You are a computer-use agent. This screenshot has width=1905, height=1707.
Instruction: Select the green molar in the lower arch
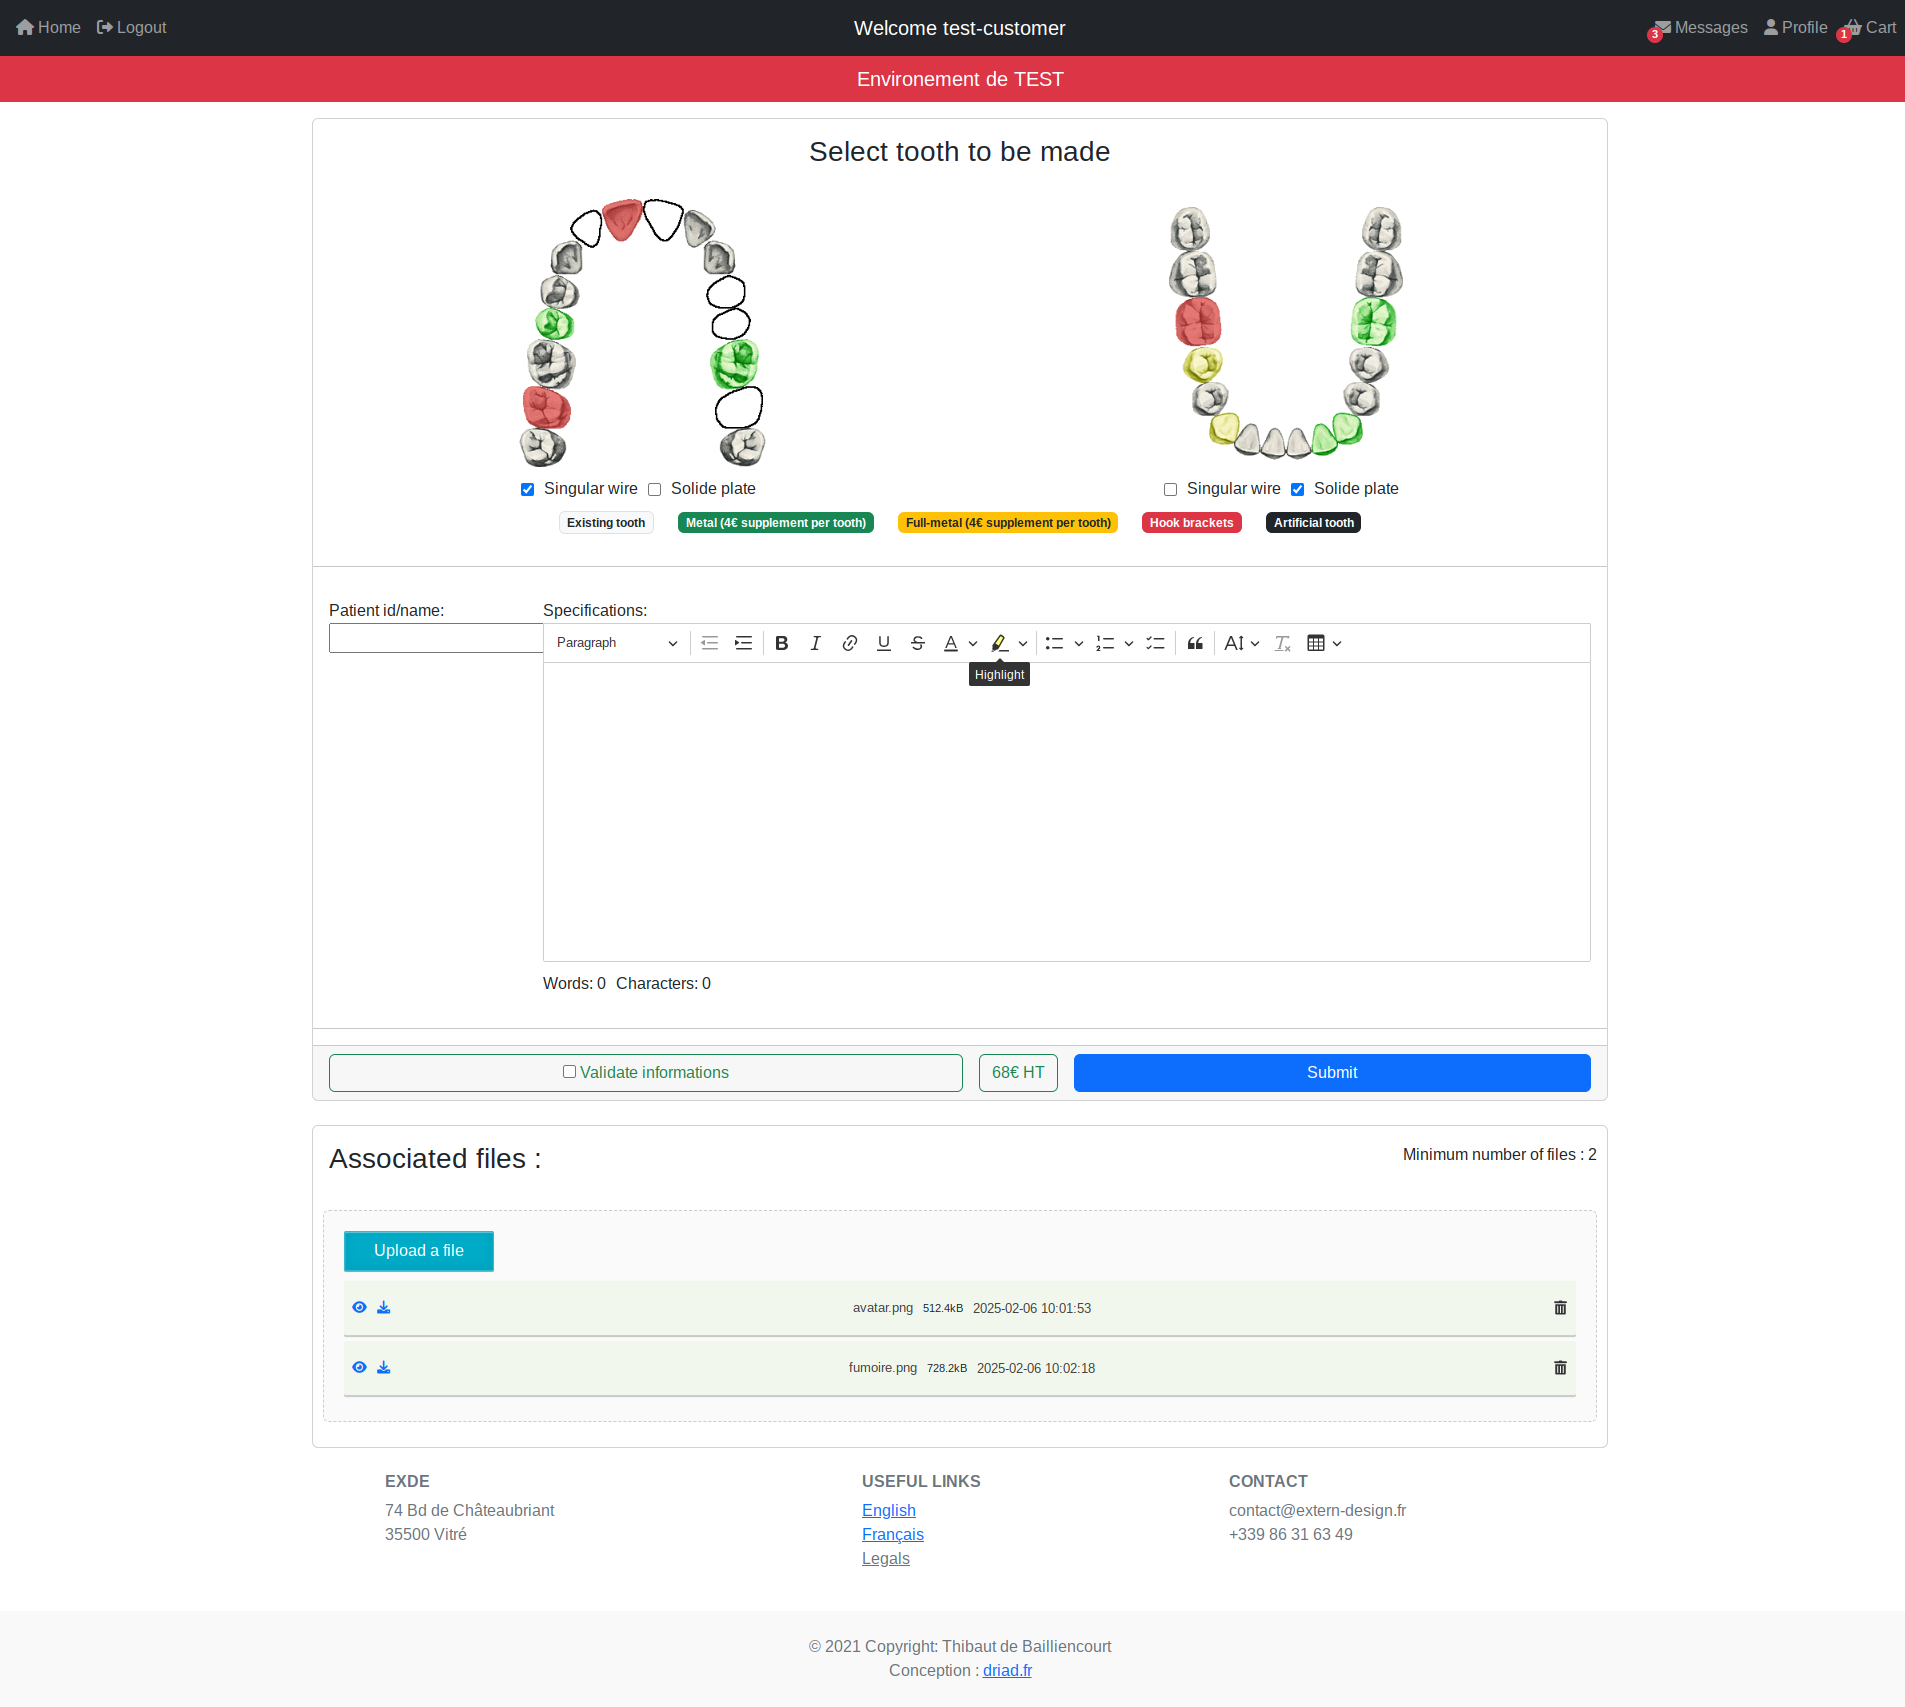pos(1373,321)
